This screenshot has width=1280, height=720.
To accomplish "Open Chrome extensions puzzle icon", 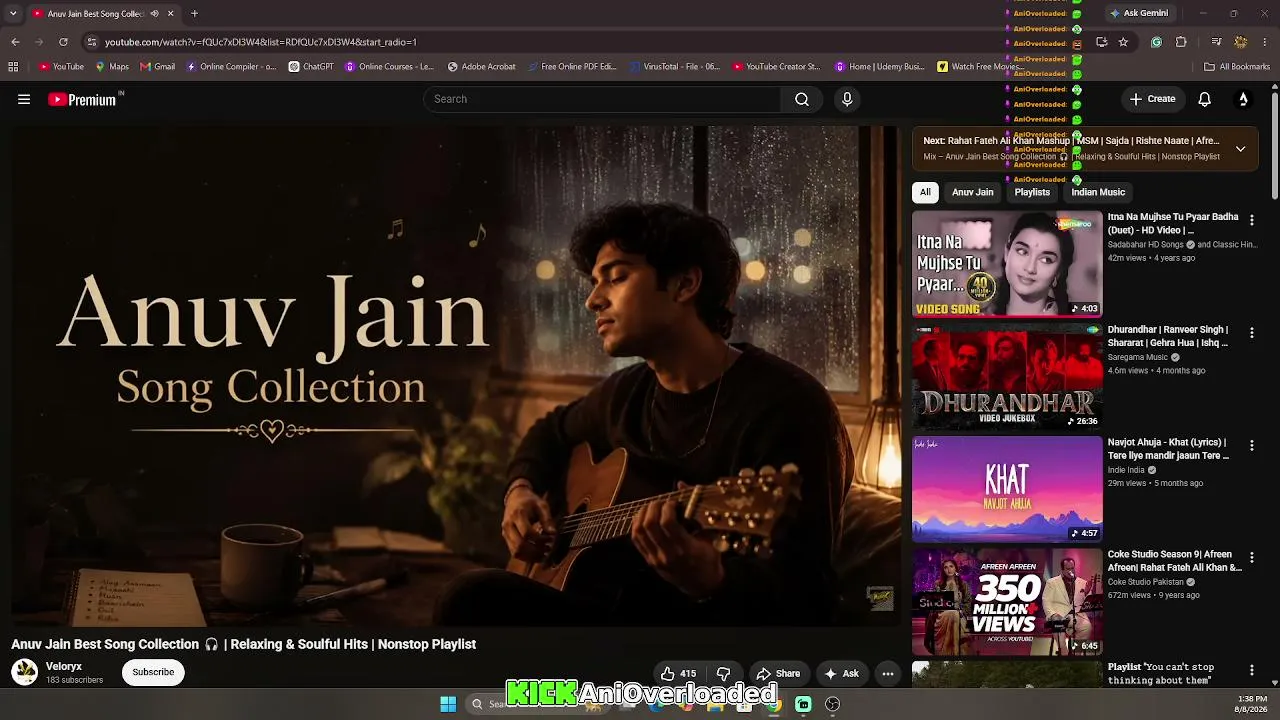I will point(1181,42).
